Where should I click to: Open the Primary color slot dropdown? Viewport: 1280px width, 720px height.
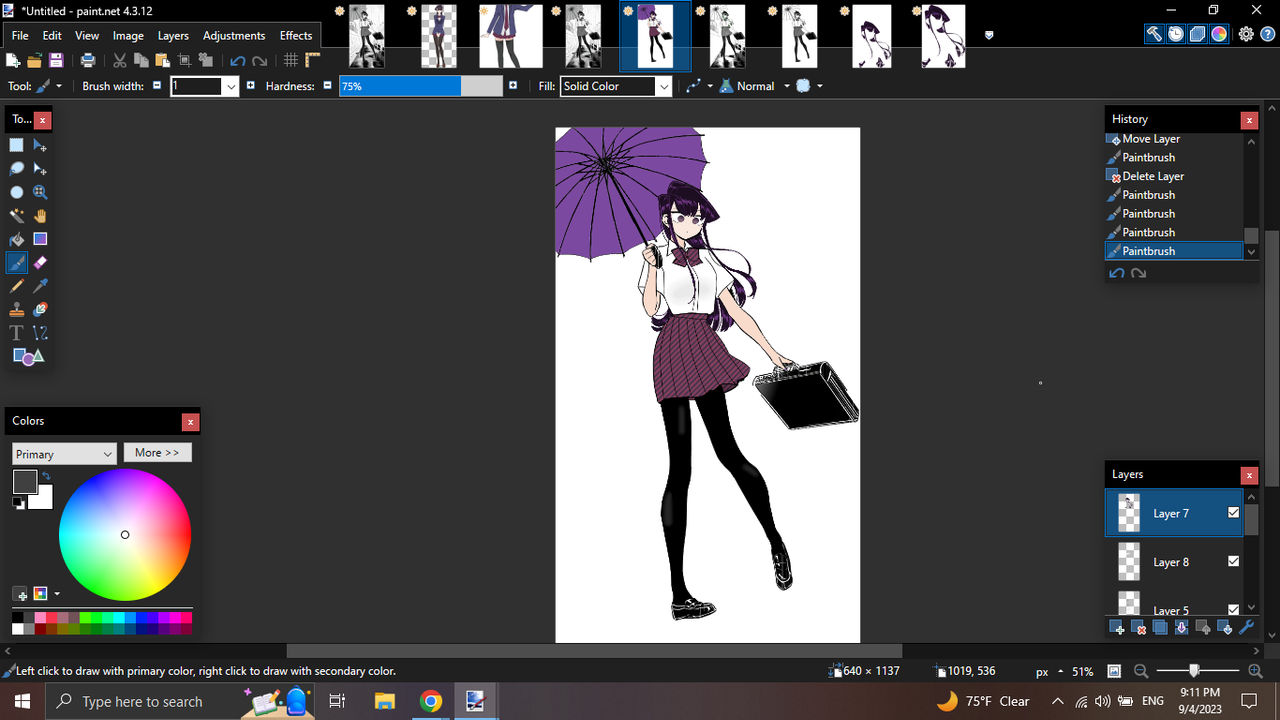pyautogui.click(x=110, y=453)
